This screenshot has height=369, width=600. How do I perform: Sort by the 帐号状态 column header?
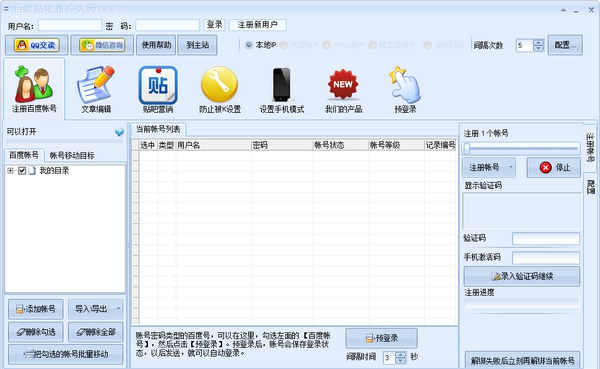pyautogui.click(x=341, y=145)
